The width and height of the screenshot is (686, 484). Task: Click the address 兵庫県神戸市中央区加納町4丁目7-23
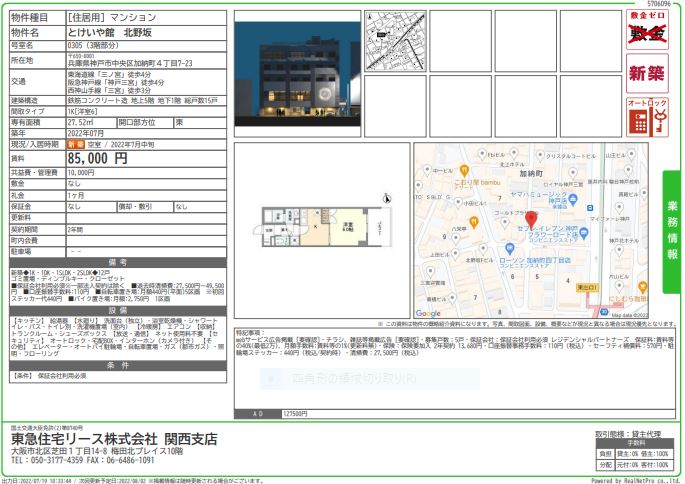click(x=130, y=63)
